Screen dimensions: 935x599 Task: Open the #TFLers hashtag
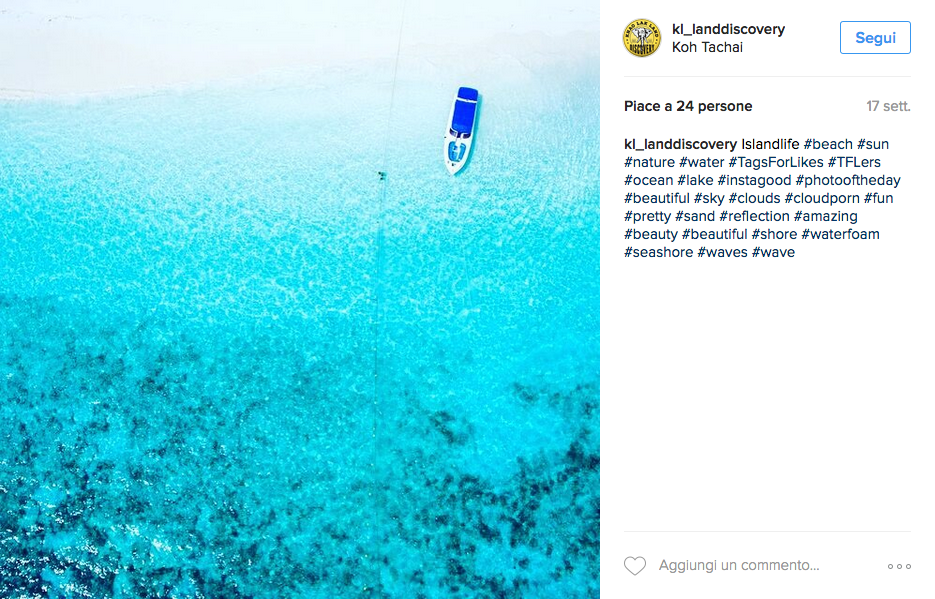coord(854,162)
